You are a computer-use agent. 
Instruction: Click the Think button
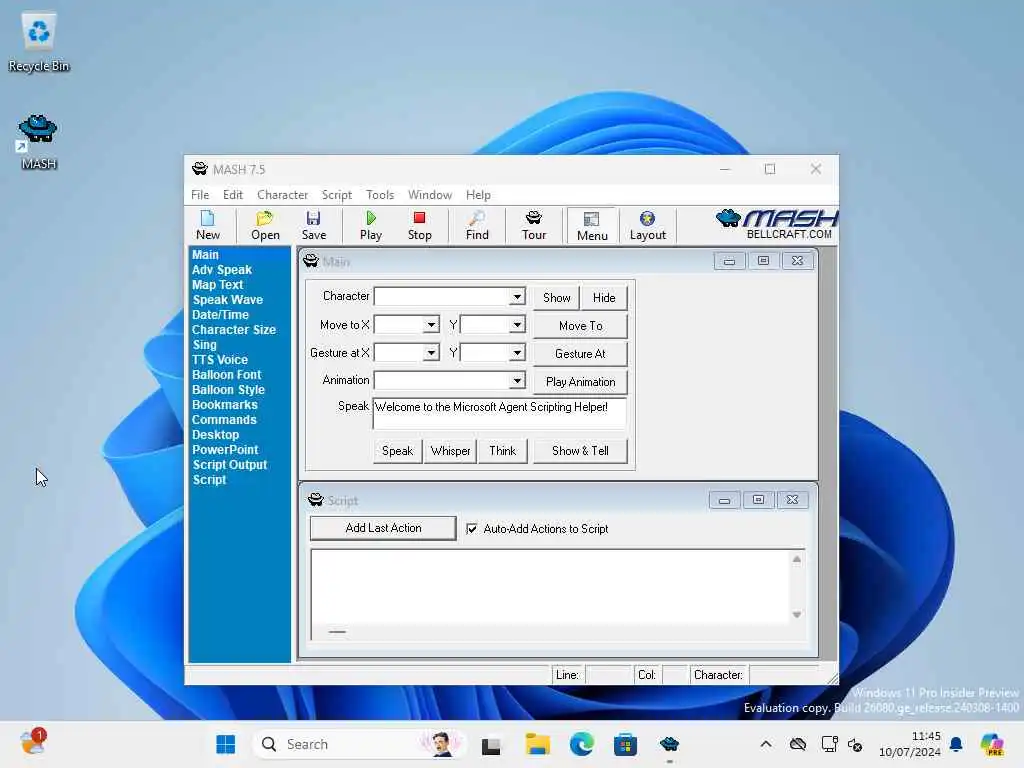coord(502,451)
